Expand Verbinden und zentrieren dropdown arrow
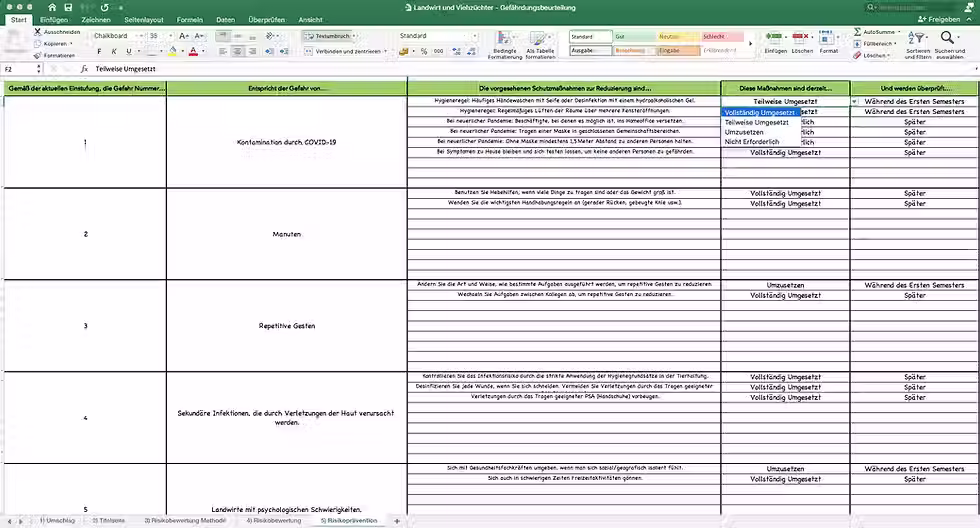Screen dimensions: 980x528 pyautogui.click(x=386, y=51)
